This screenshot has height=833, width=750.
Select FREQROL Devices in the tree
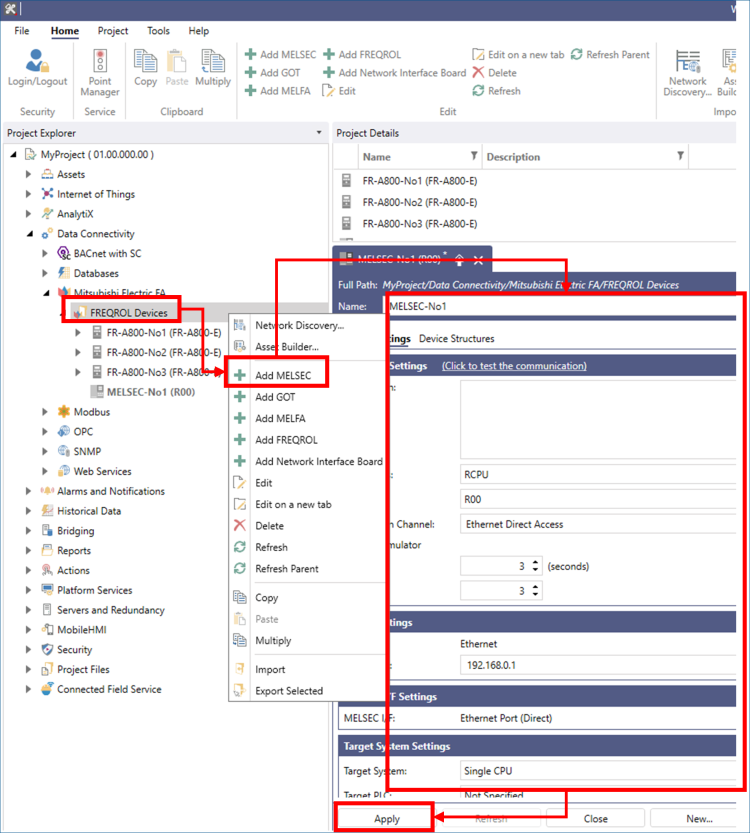click(129, 313)
